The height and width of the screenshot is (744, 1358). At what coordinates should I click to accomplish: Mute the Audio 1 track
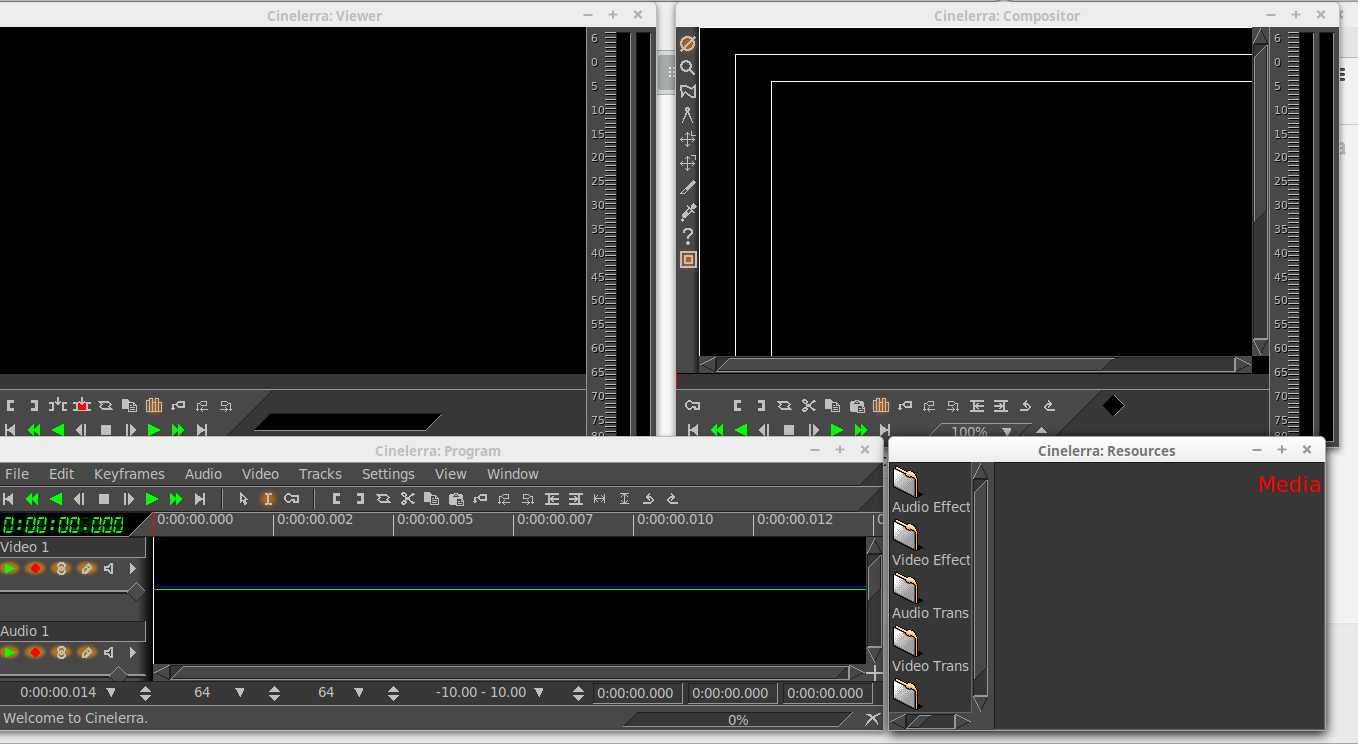click(109, 652)
